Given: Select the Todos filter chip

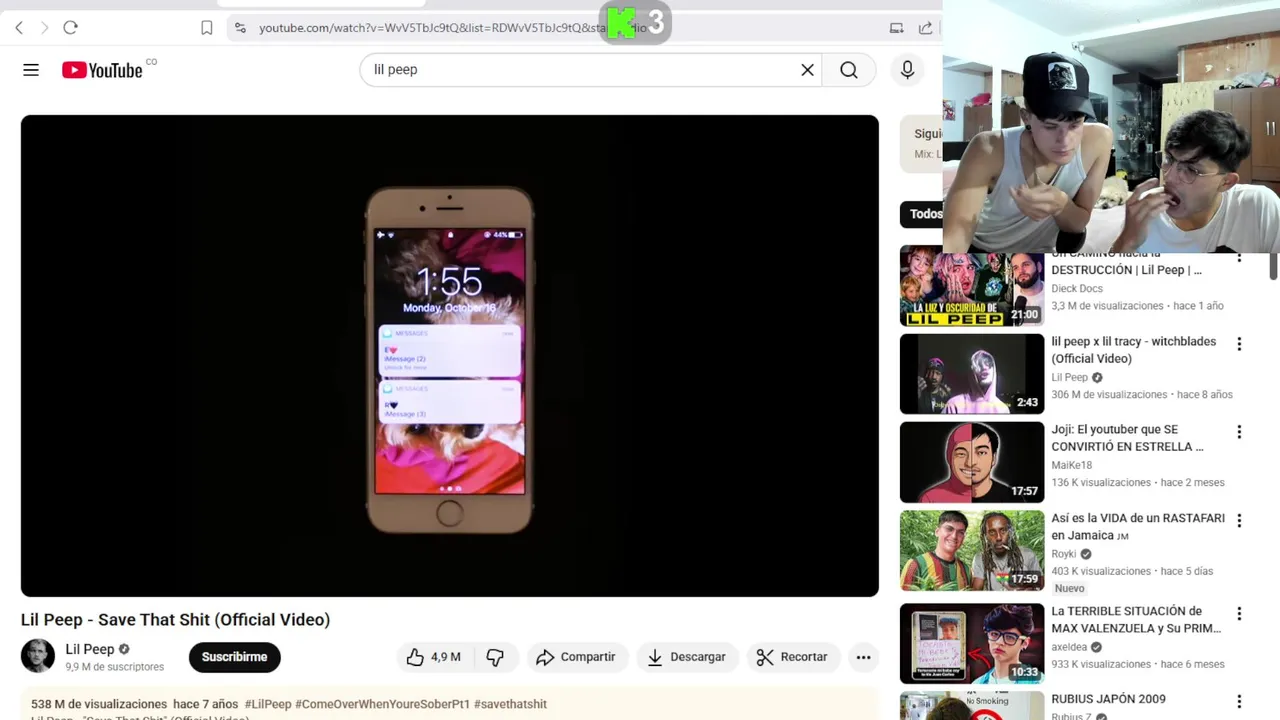Looking at the screenshot, I should click(922, 214).
